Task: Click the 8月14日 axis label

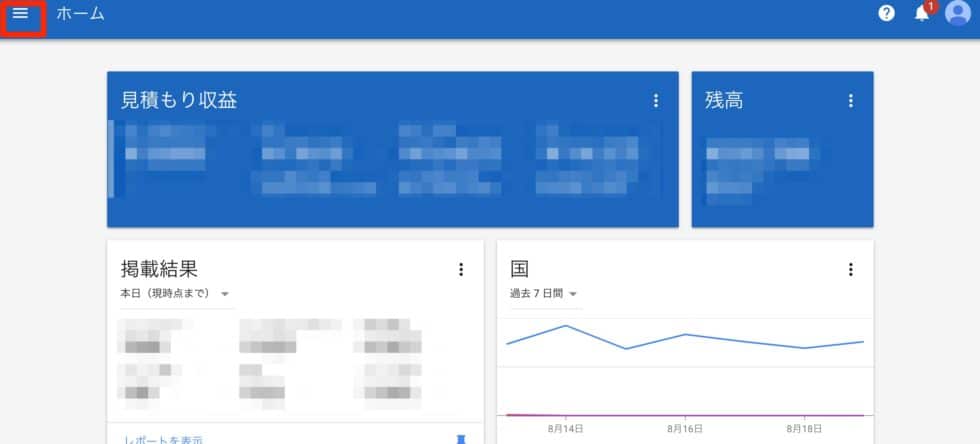Action: click(x=566, y=429)
